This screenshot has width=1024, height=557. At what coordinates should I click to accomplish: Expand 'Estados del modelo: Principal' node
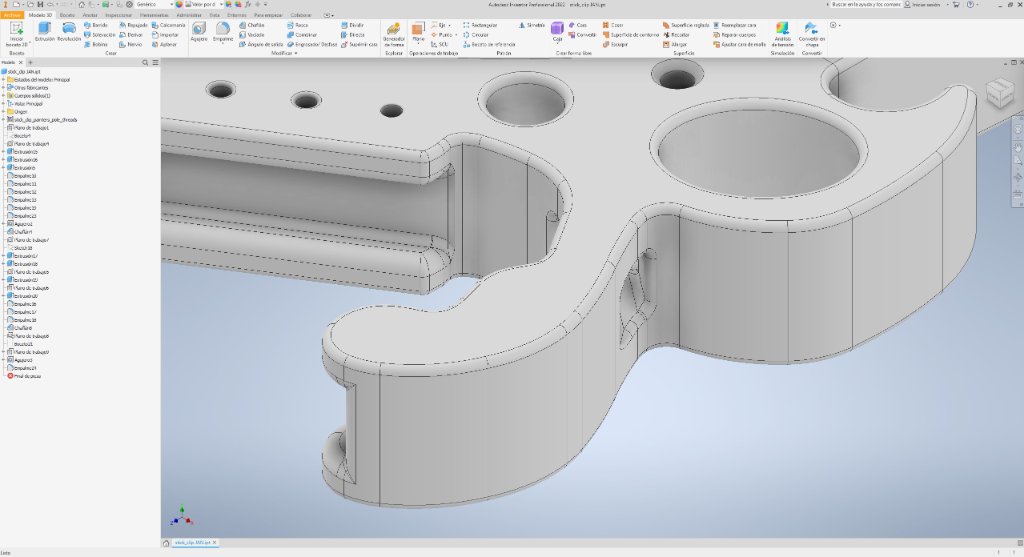coord(3,80)
